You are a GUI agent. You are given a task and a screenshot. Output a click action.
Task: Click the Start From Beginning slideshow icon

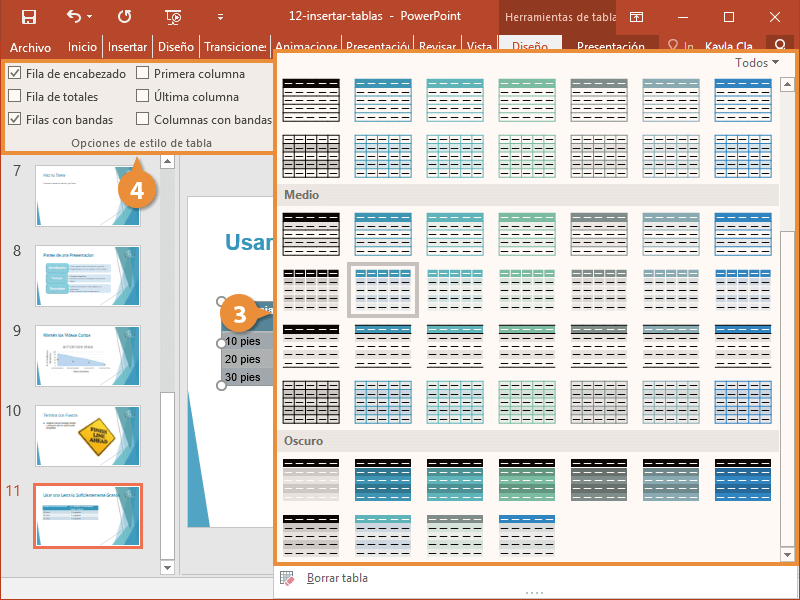(174, 17)
